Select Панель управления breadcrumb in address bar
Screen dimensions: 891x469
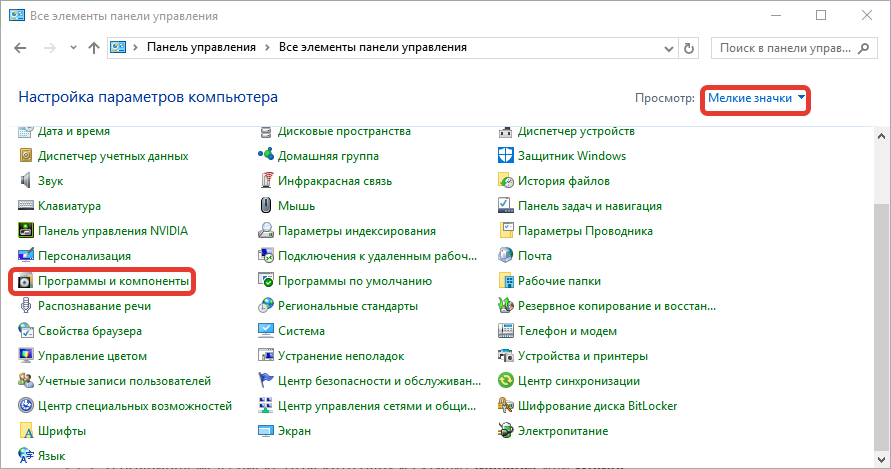(x=201, y=47)
